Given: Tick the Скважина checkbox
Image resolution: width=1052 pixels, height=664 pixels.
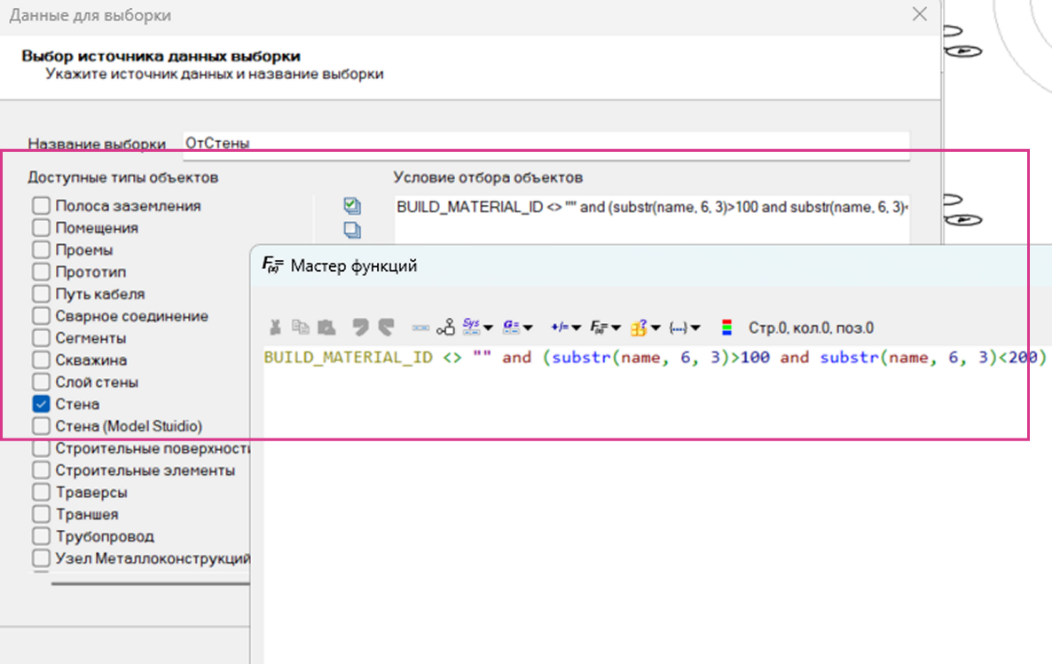Looking at the screenshot, I should pos(41,360).
